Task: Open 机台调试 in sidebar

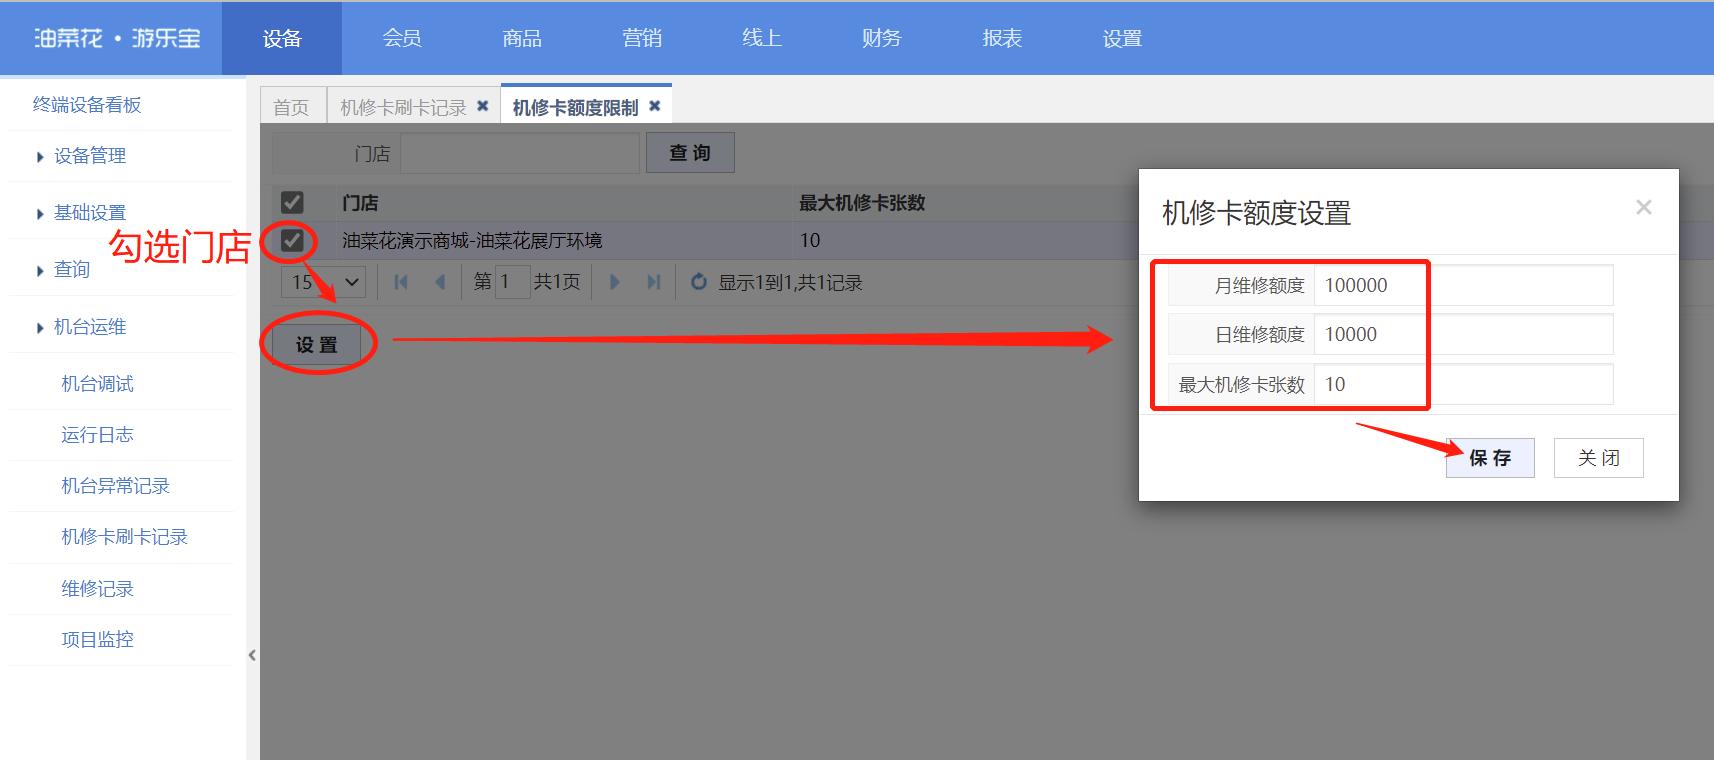Action: tap(97, 384)
